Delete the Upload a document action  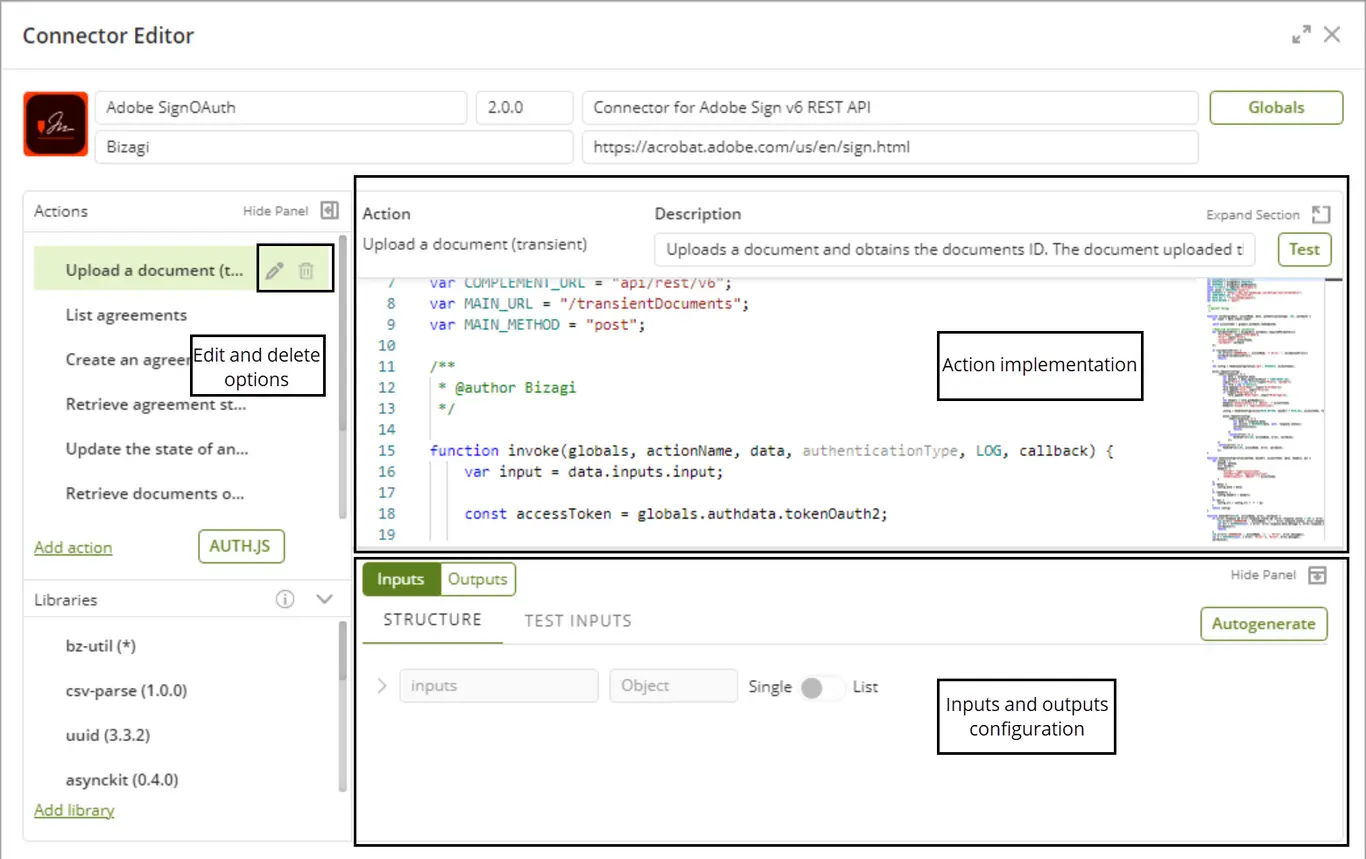pos(307,270)
